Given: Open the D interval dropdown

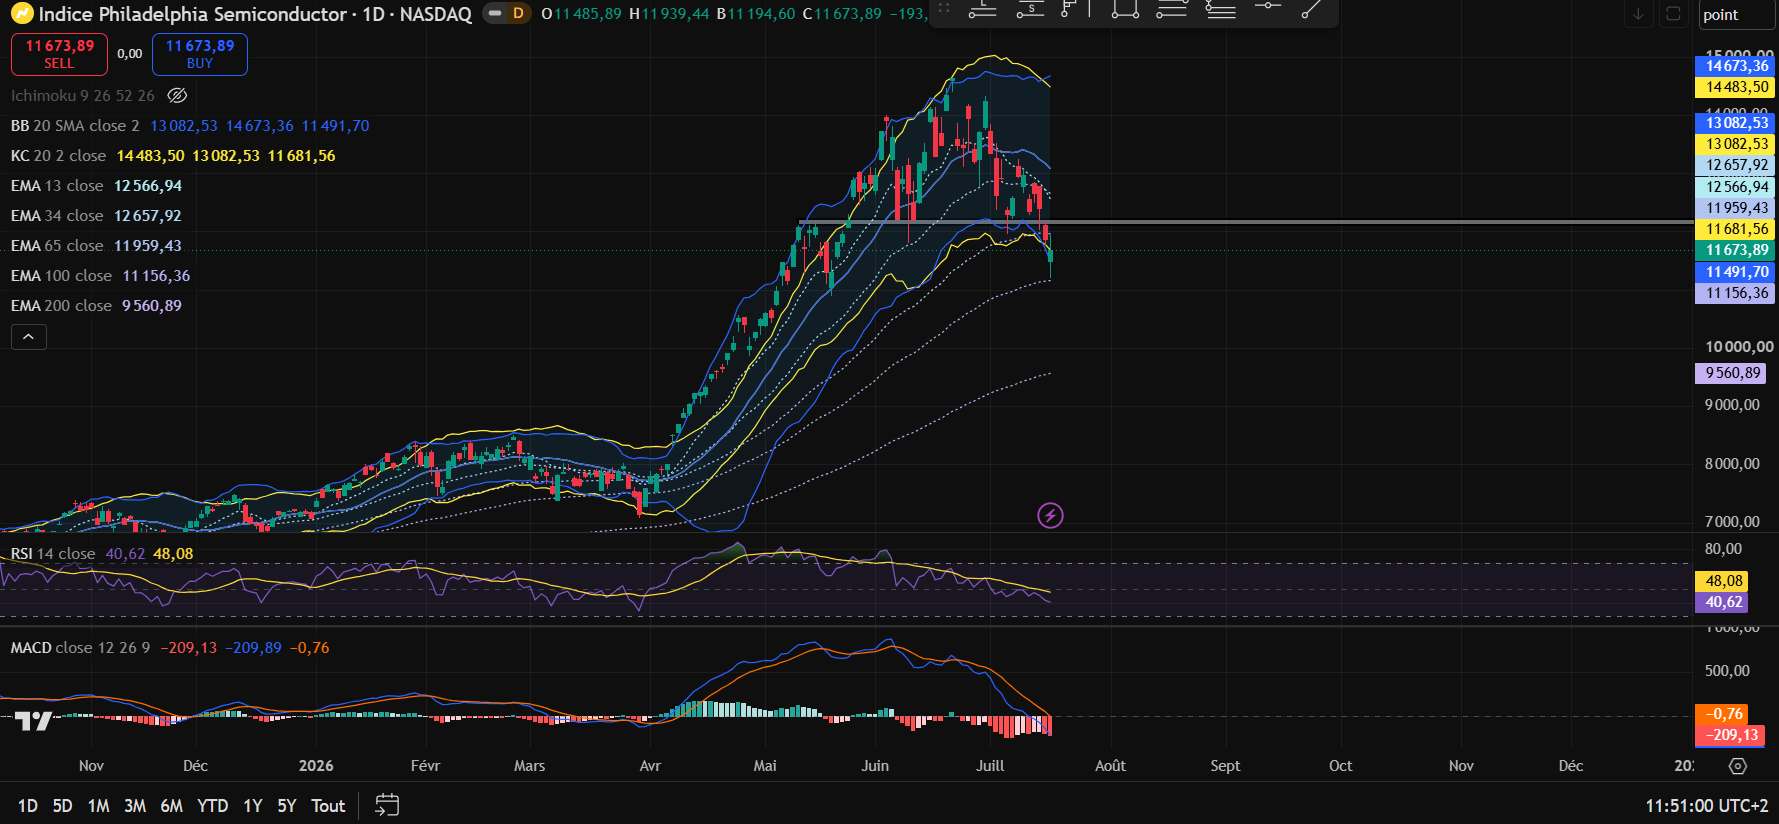Looking at the screenshot, I should [518, 14].
